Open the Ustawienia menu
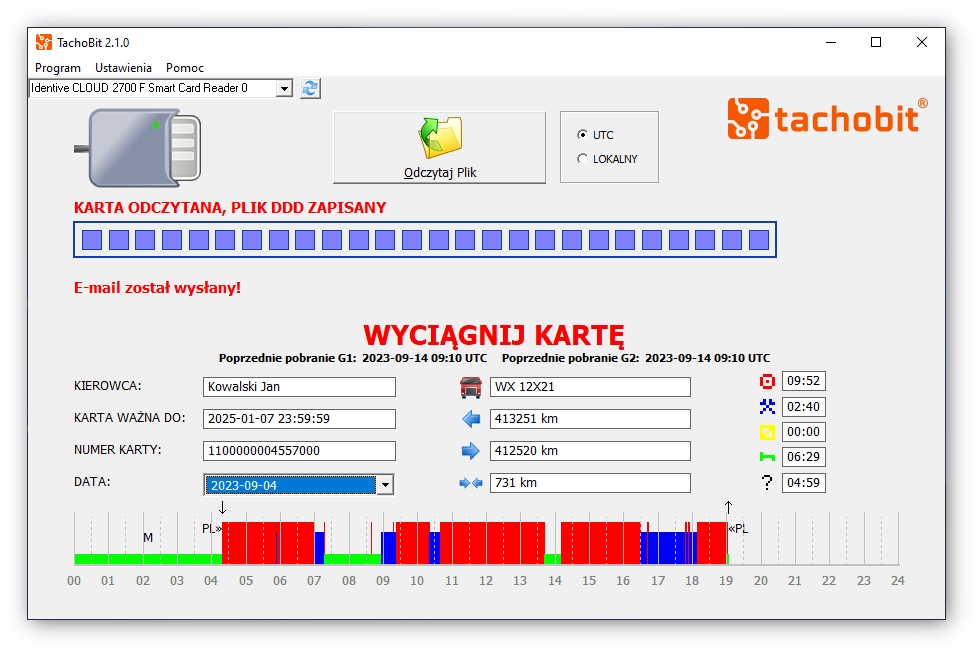Viewport: 979px width, 653px height. [x=122, y=67]
